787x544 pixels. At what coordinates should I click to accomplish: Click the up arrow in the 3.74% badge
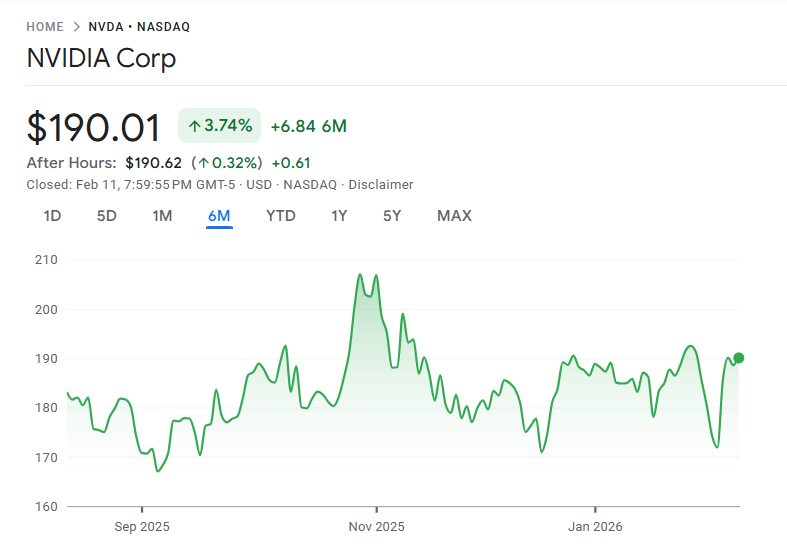(x=195, y=126)
